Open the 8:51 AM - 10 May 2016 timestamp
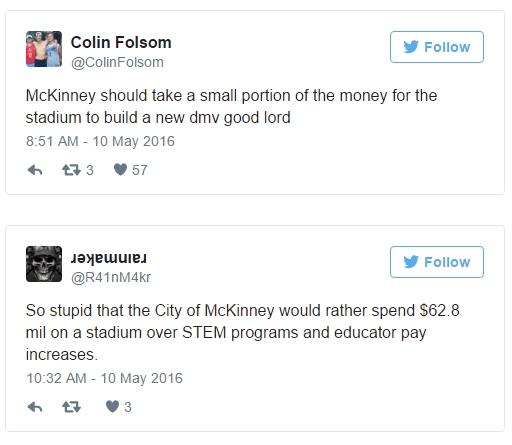Viewport: 512px width, 445px height. [100, 141]
